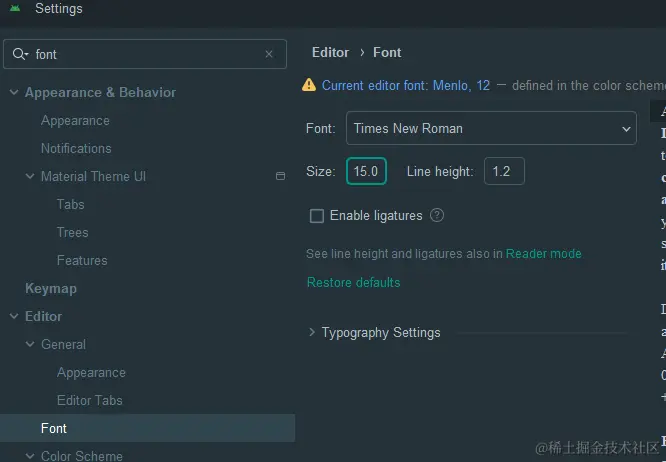Select Appearance under Appearance & Behavior
This screenshot has height=462, width=666.
coord(75,121)
